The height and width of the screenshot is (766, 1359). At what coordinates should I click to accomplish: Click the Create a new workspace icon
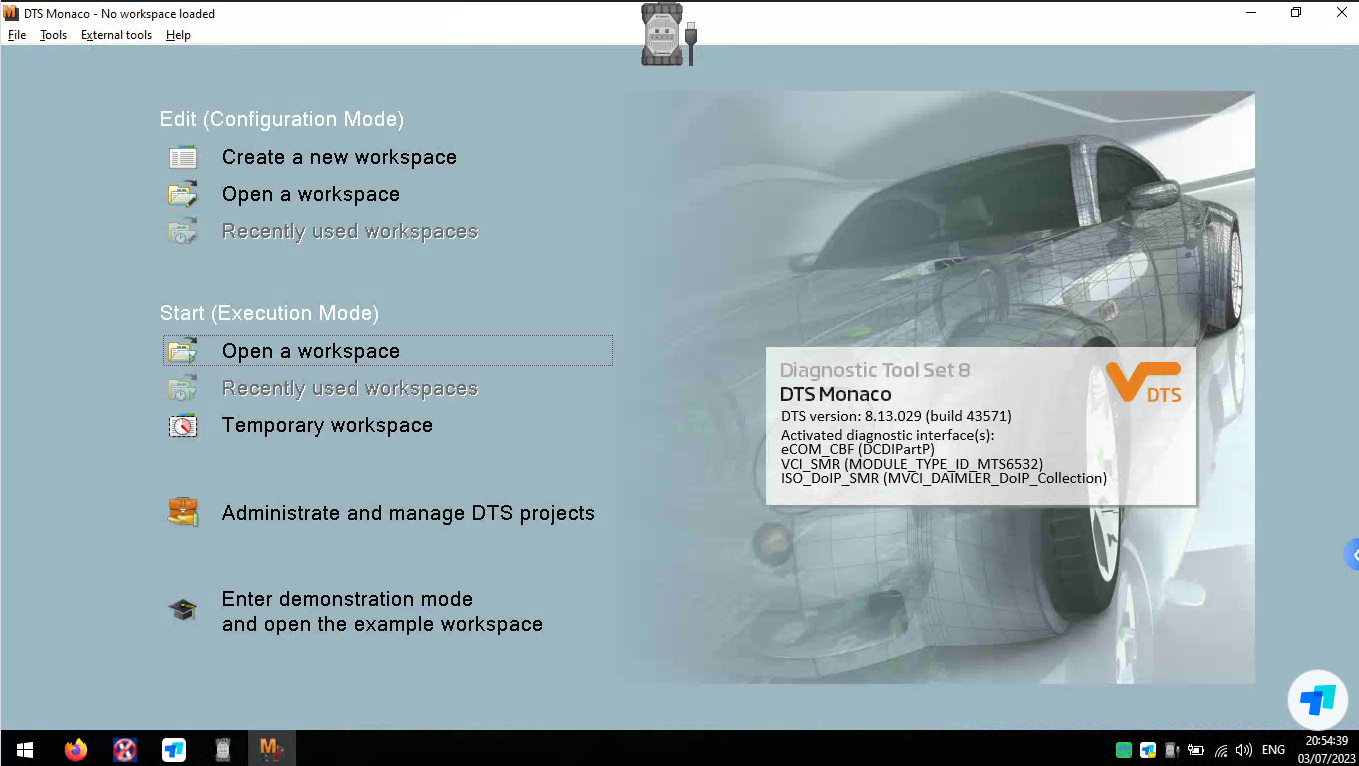click(183, 157)
